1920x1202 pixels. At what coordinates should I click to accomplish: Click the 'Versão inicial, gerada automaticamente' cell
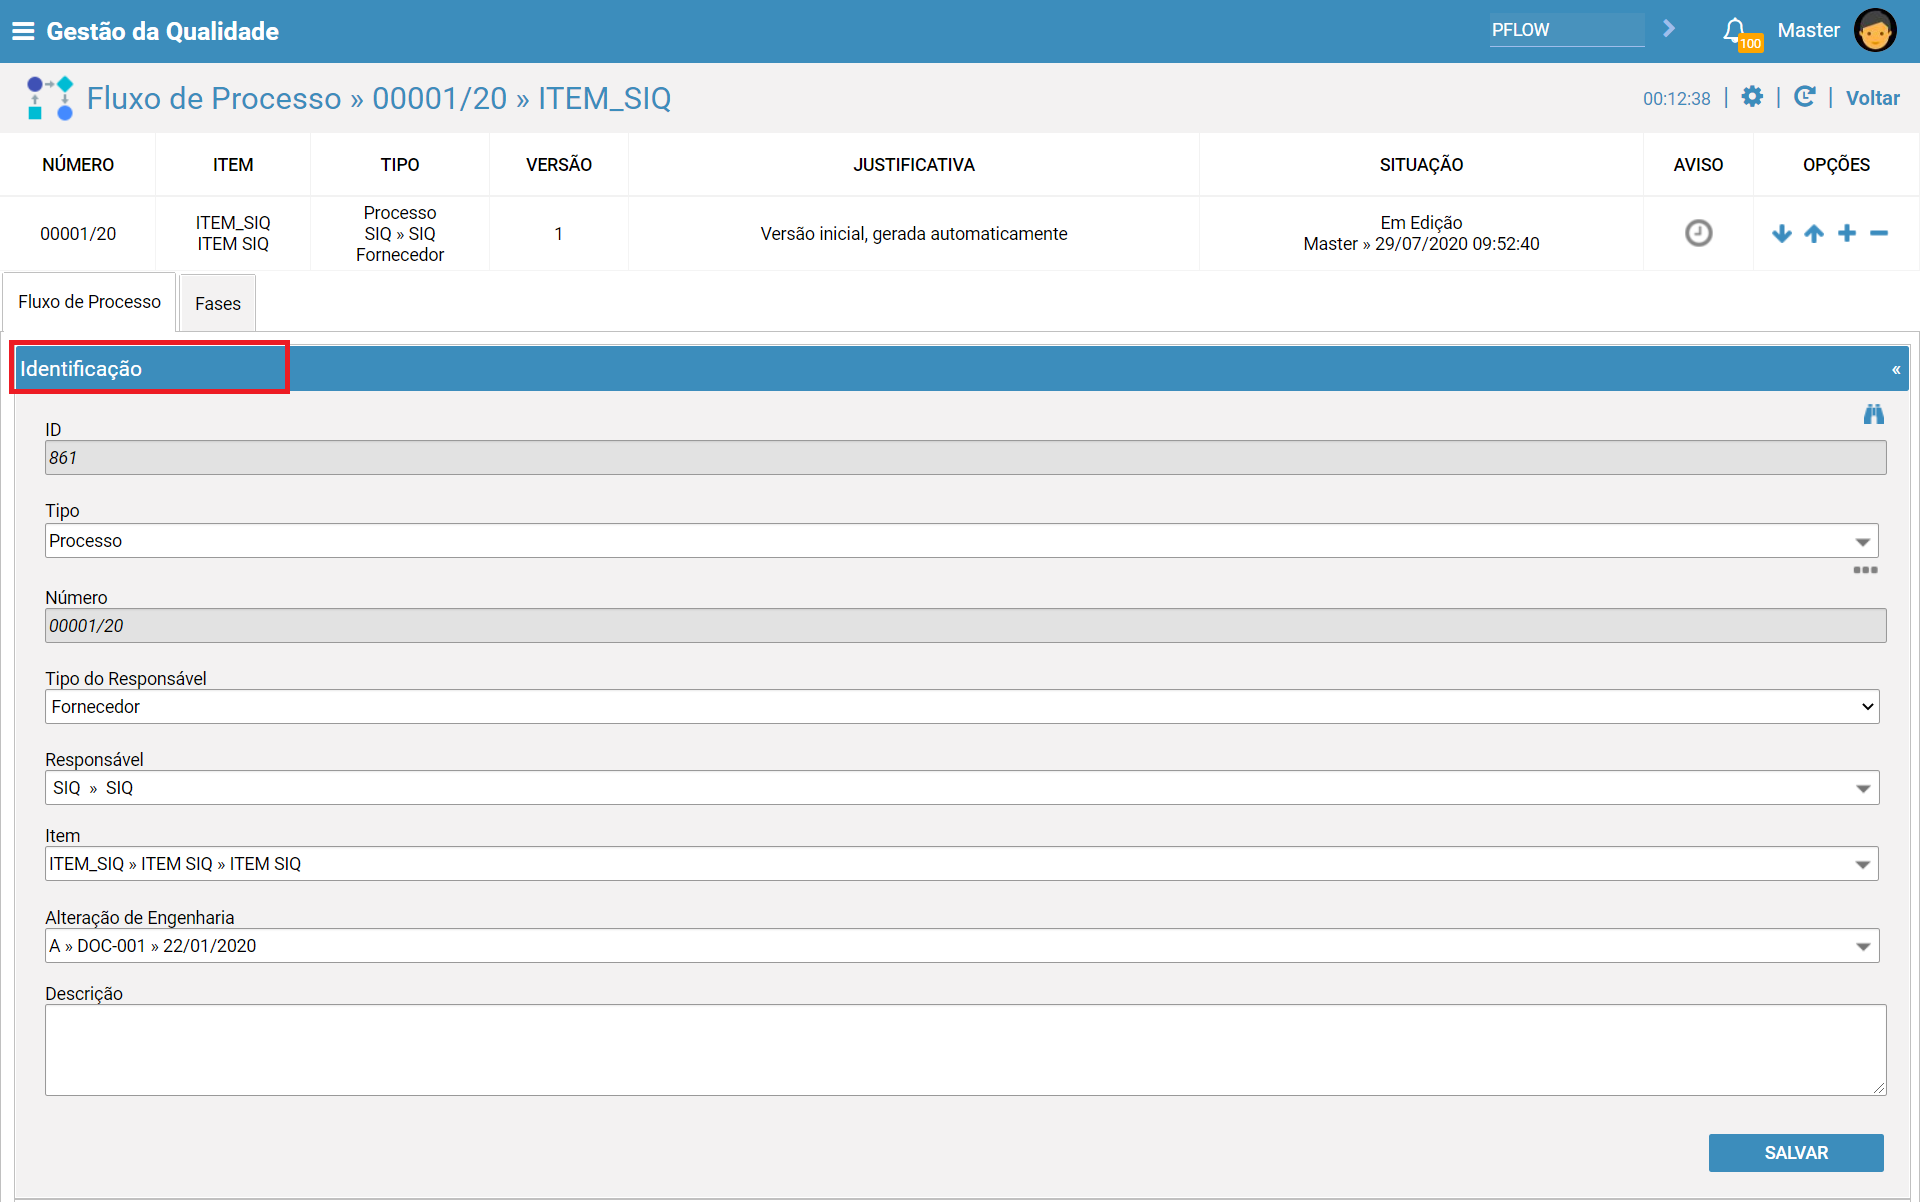coord(914,234)
